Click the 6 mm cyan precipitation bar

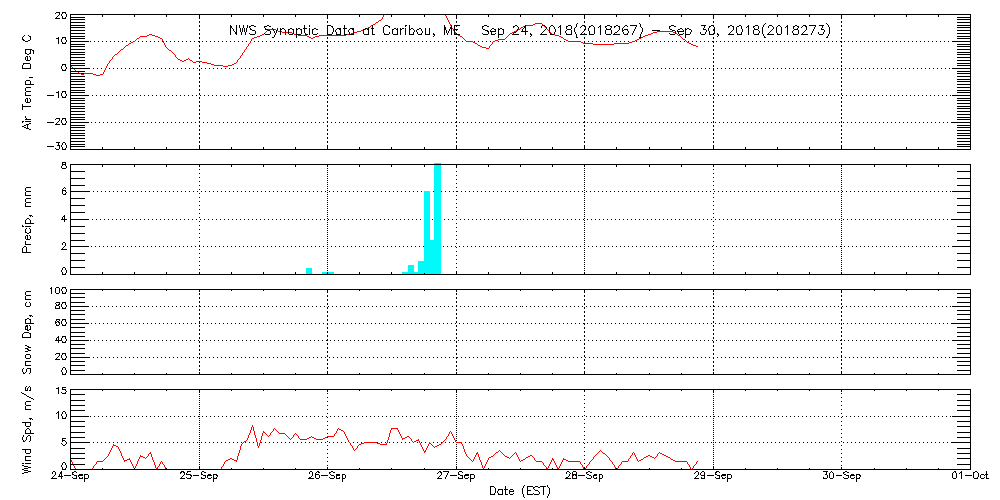point(427,232)
